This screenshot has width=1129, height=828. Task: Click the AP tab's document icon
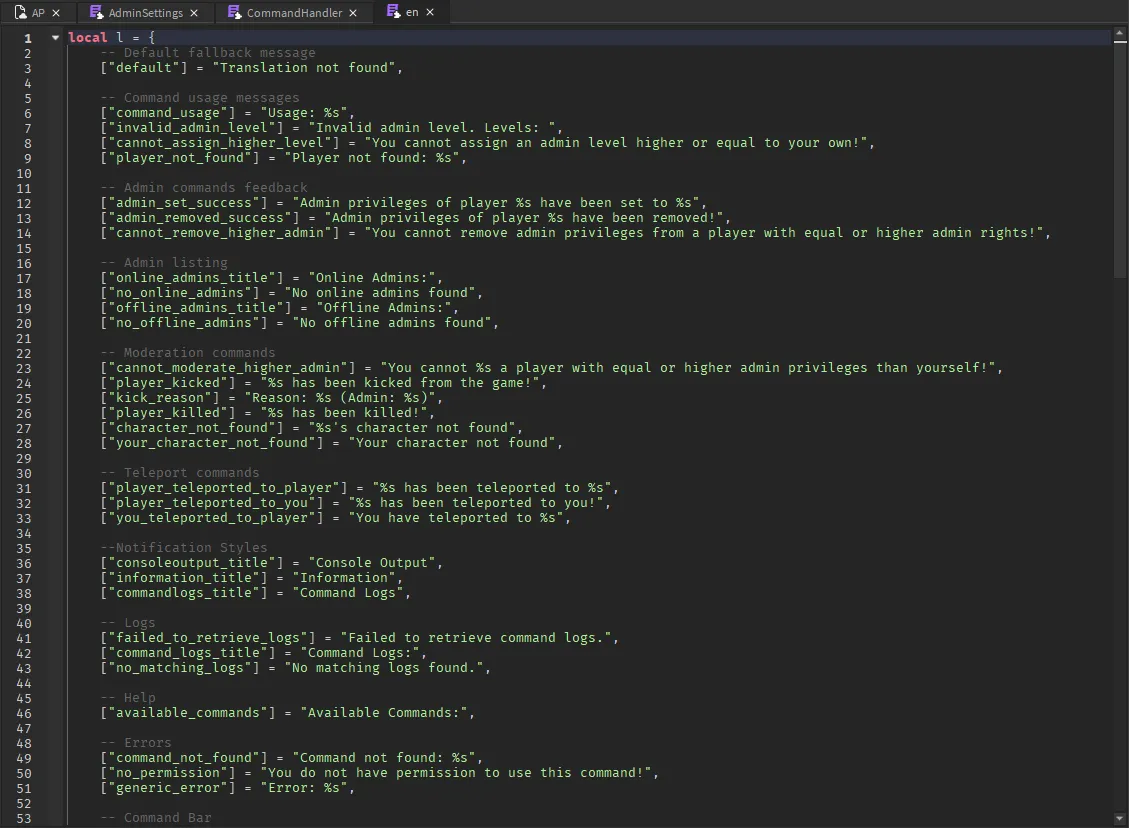click(x=20, y=13)
